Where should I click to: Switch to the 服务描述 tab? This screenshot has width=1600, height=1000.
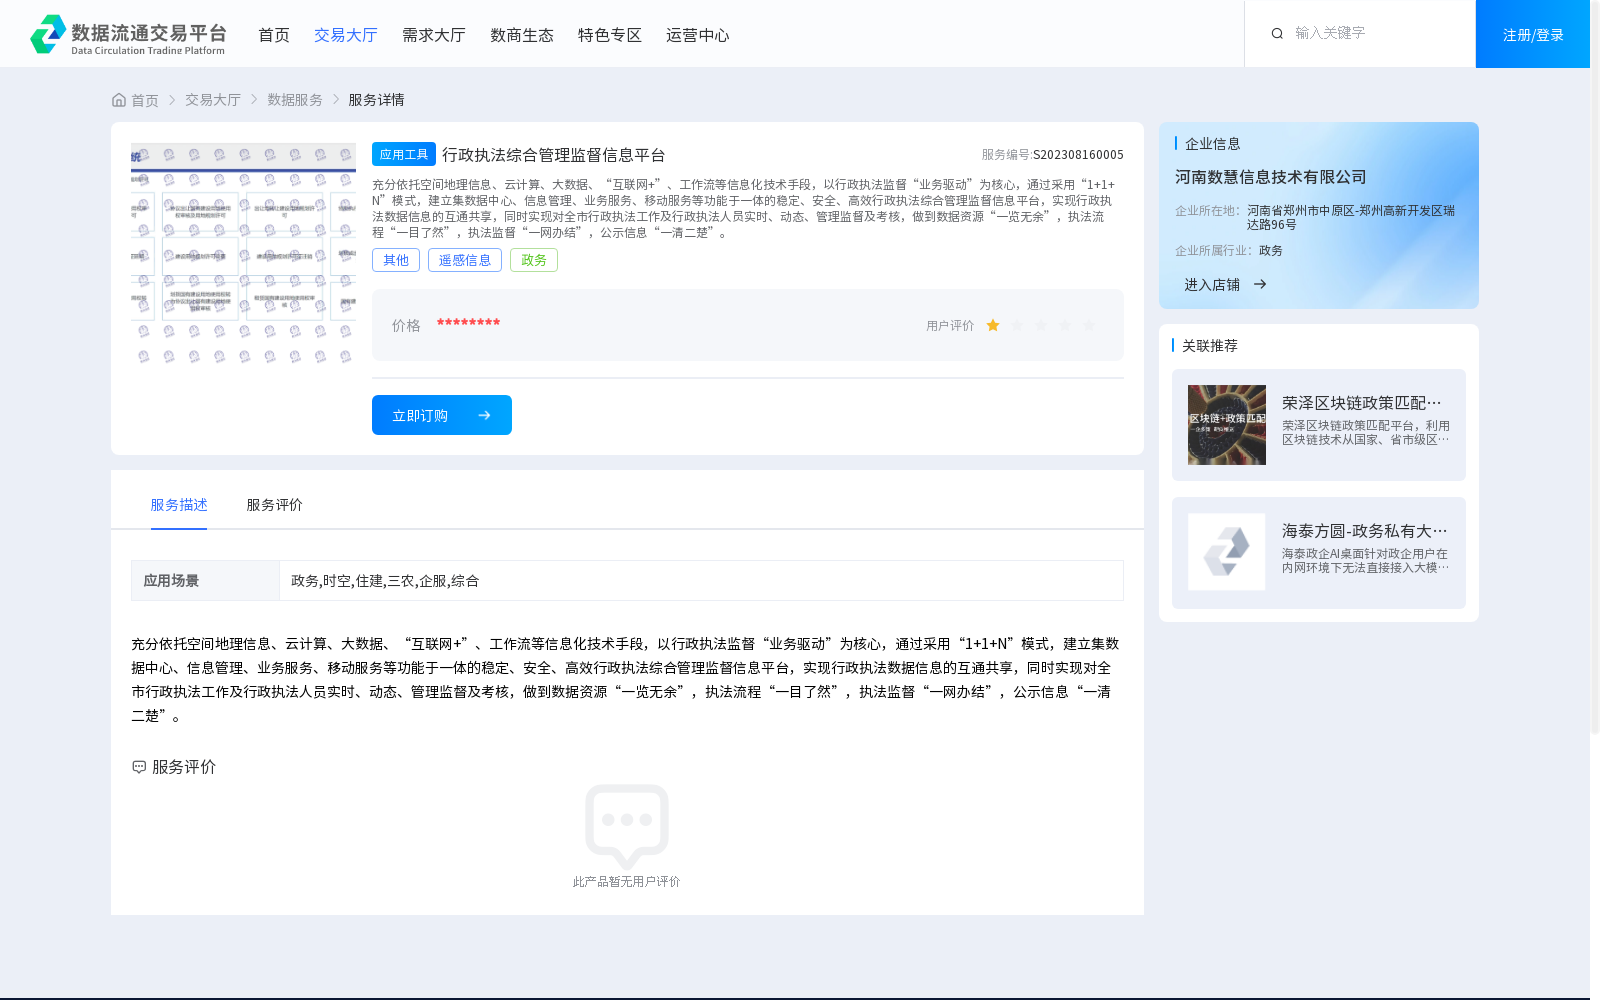click(x=179, y=505)
